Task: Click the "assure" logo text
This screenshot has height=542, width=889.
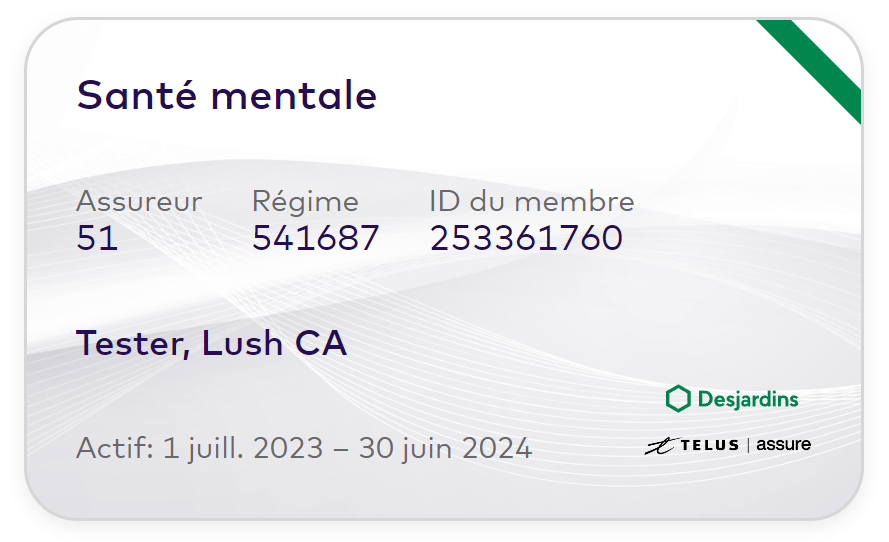Action: [x=783, y=444]
